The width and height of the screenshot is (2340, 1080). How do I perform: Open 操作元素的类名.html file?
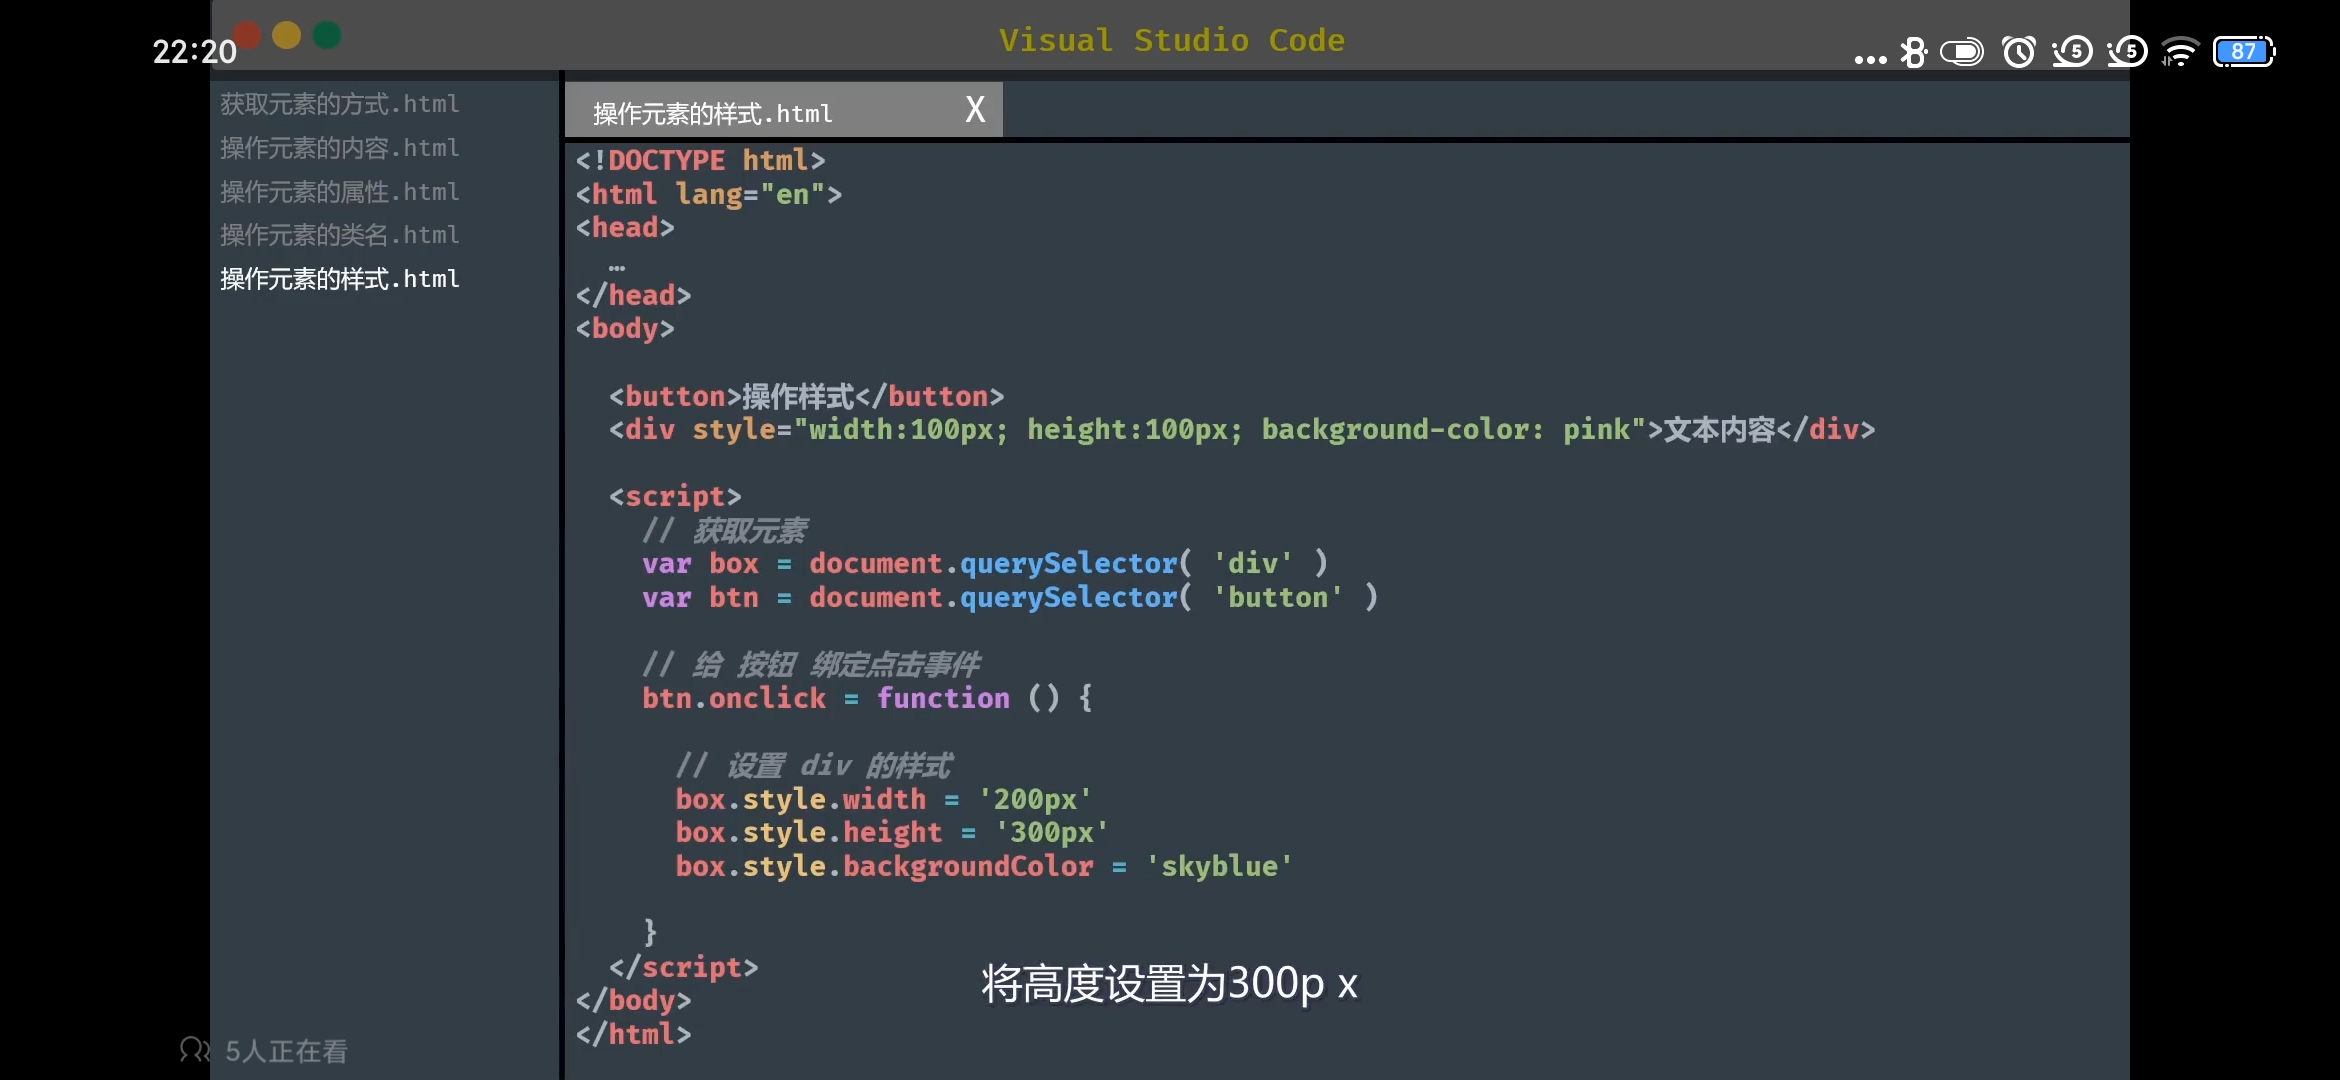coord(340,235)
